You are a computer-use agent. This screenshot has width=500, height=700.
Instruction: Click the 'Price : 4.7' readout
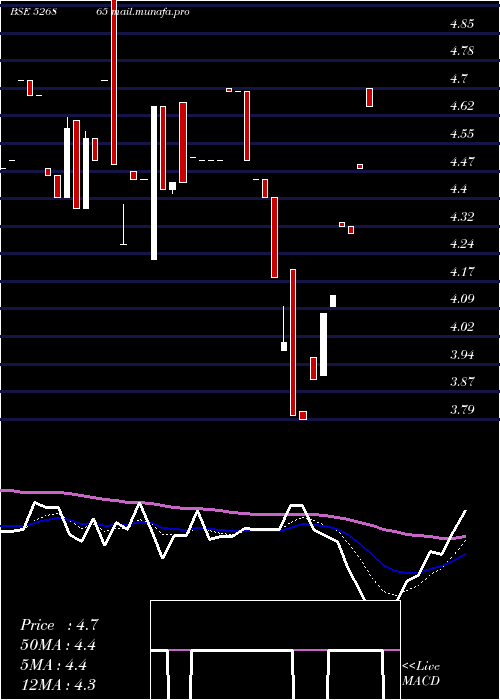pyautogui.click(x=59, y=625)
